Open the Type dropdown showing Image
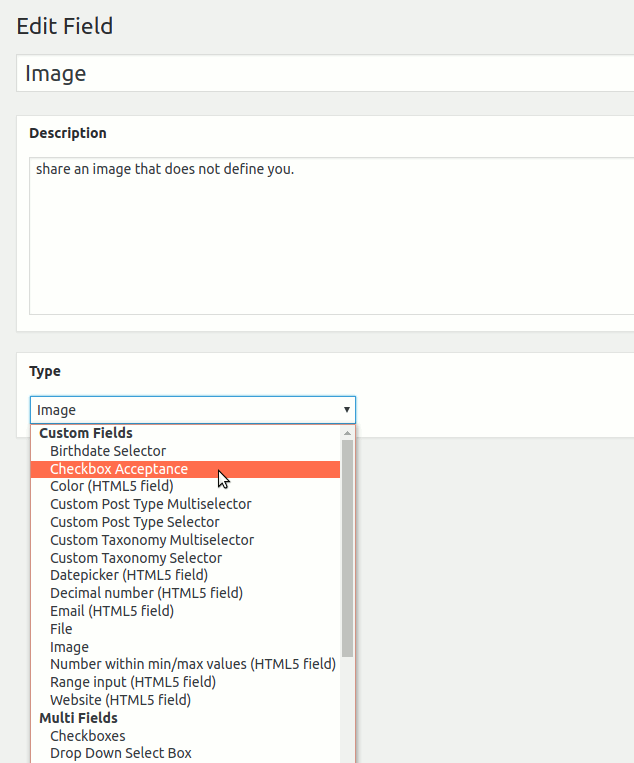634x763 pixels. [192, 410]
